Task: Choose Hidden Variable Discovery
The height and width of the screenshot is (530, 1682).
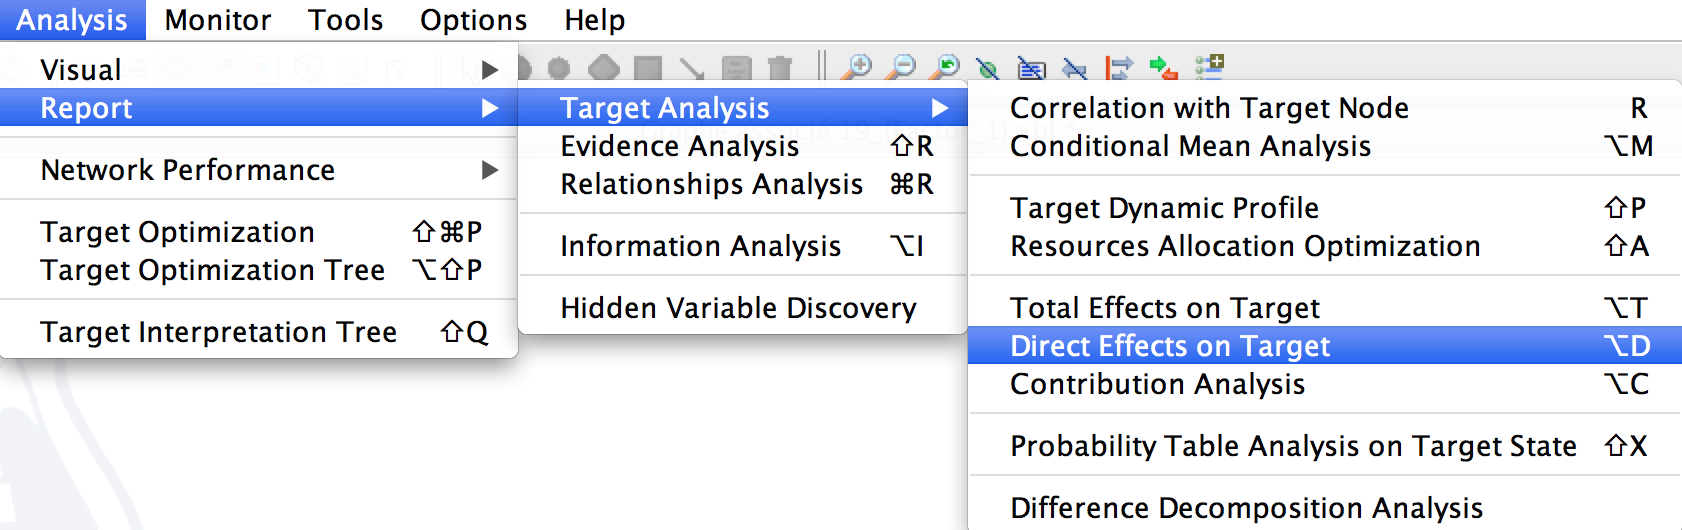Action: click(x=738, y=308)
